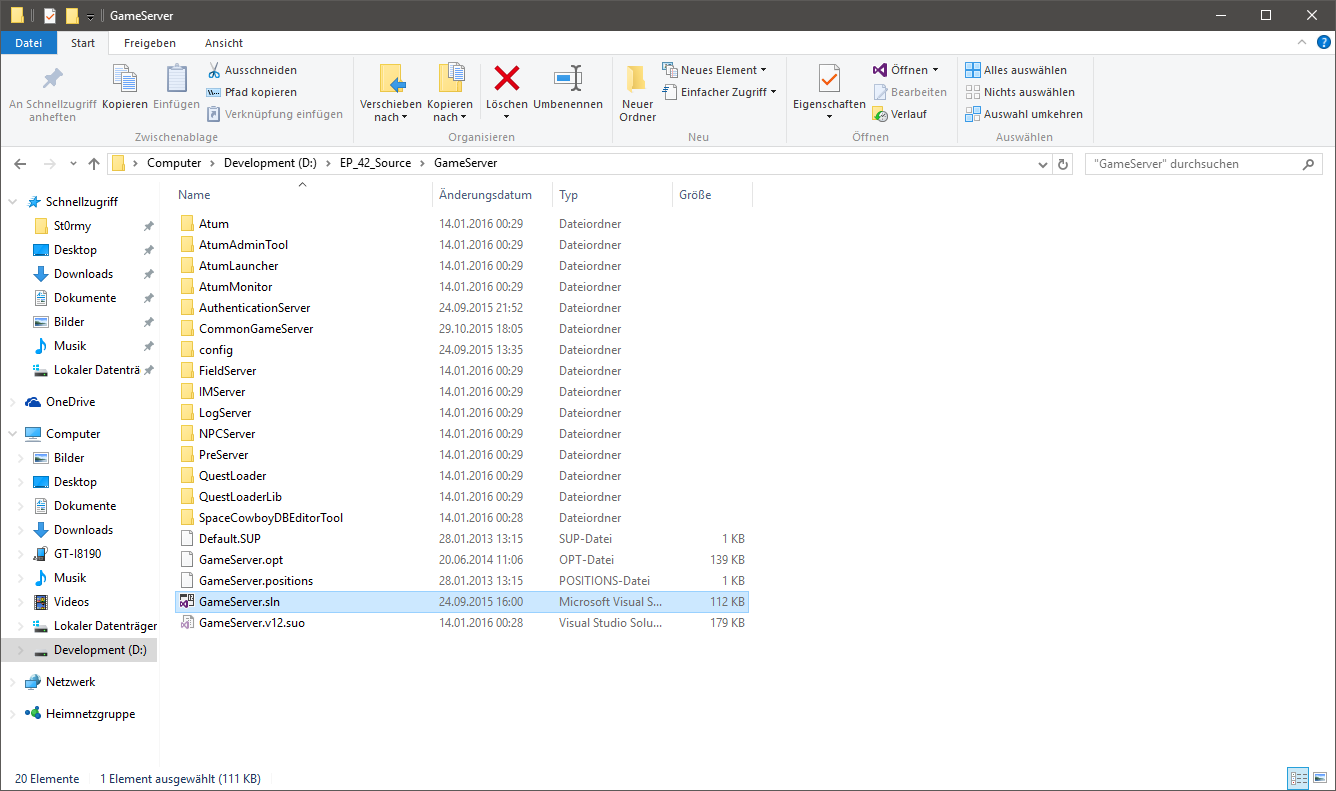Sort by the Name column header
Screen dimensions: 1336x791
(303, 195)
